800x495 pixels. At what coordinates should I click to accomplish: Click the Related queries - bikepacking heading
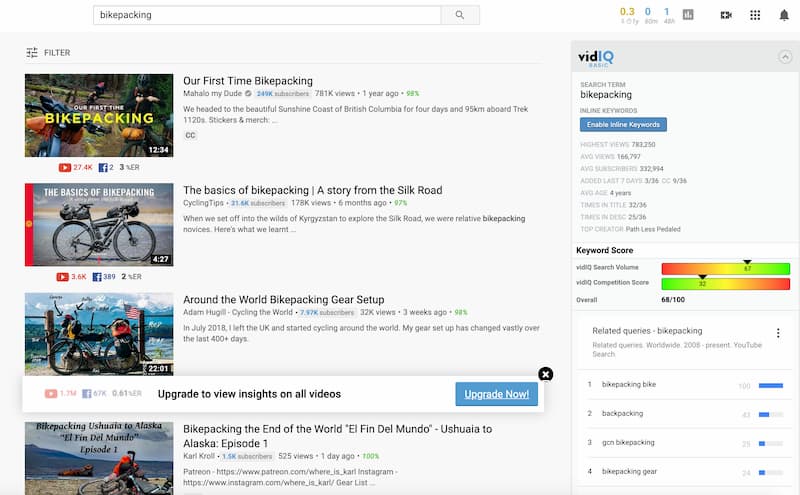click(647, 331)
